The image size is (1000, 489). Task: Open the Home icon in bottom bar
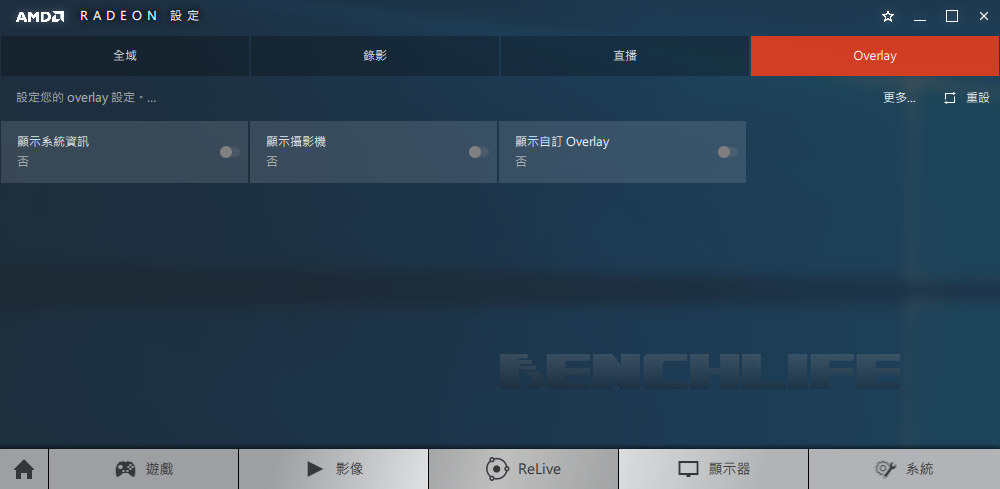pyautogui.click(x=24, y=470)
